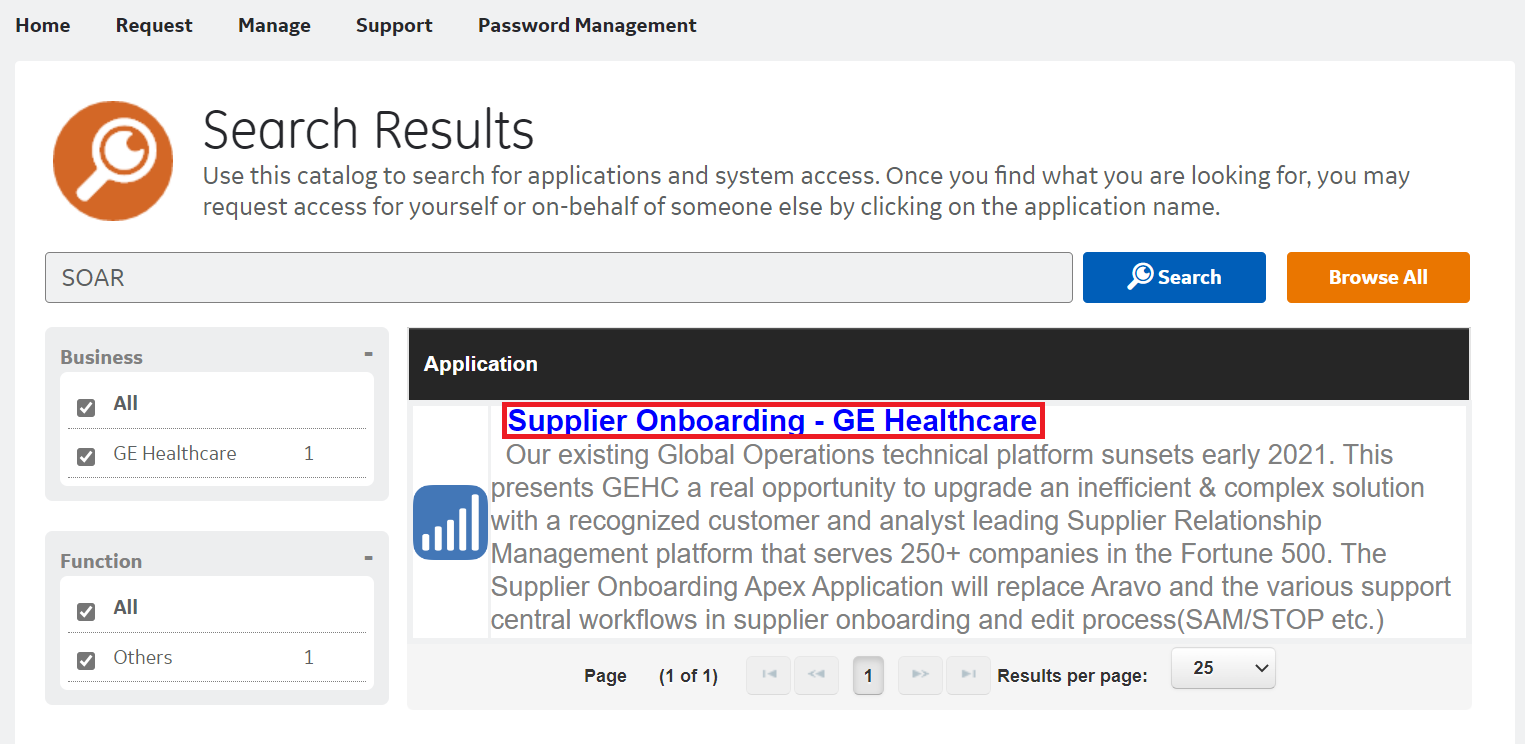The width and height of the screenshot is (1525, 744).
Task: Uncheck the All checkbox under Function
Action: click(86, 611)
